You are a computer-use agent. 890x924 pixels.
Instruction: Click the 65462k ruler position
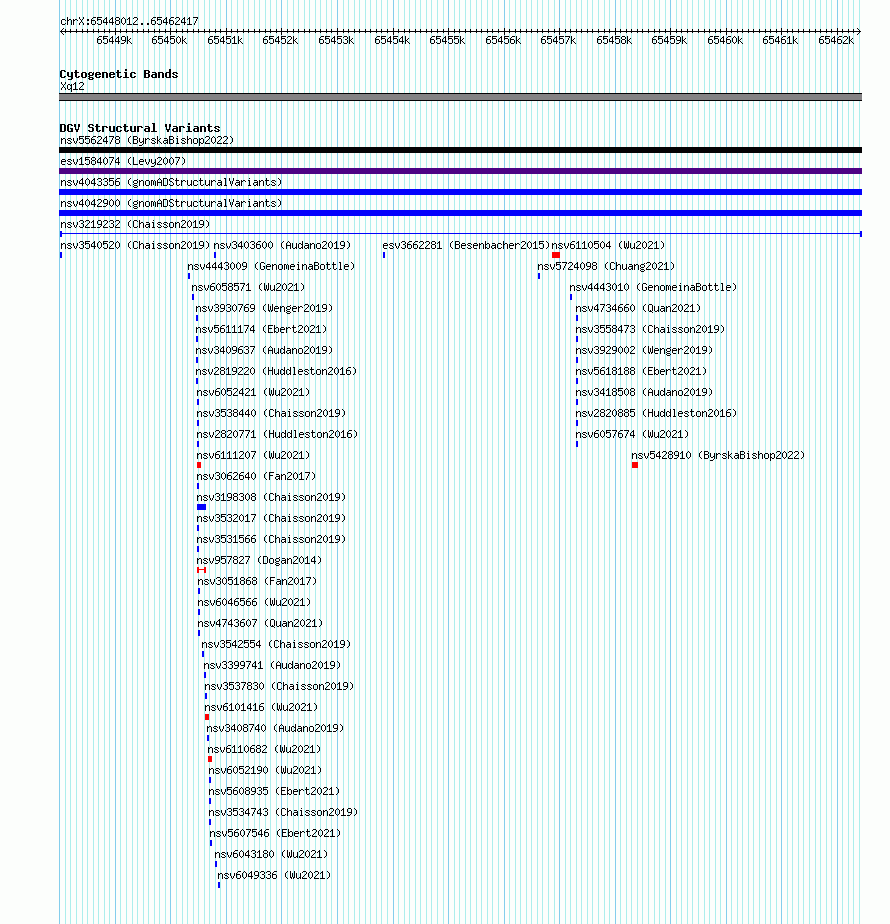[x=836, y=40]
